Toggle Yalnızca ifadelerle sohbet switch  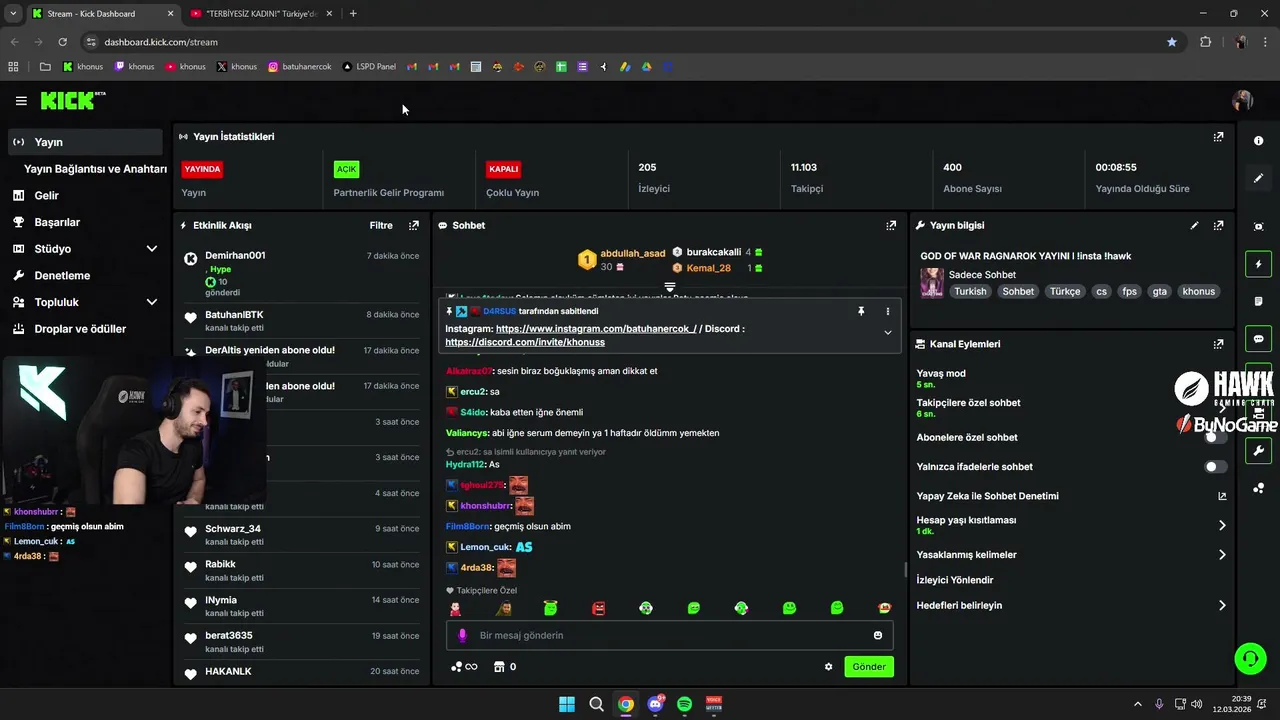(1216, 467)
